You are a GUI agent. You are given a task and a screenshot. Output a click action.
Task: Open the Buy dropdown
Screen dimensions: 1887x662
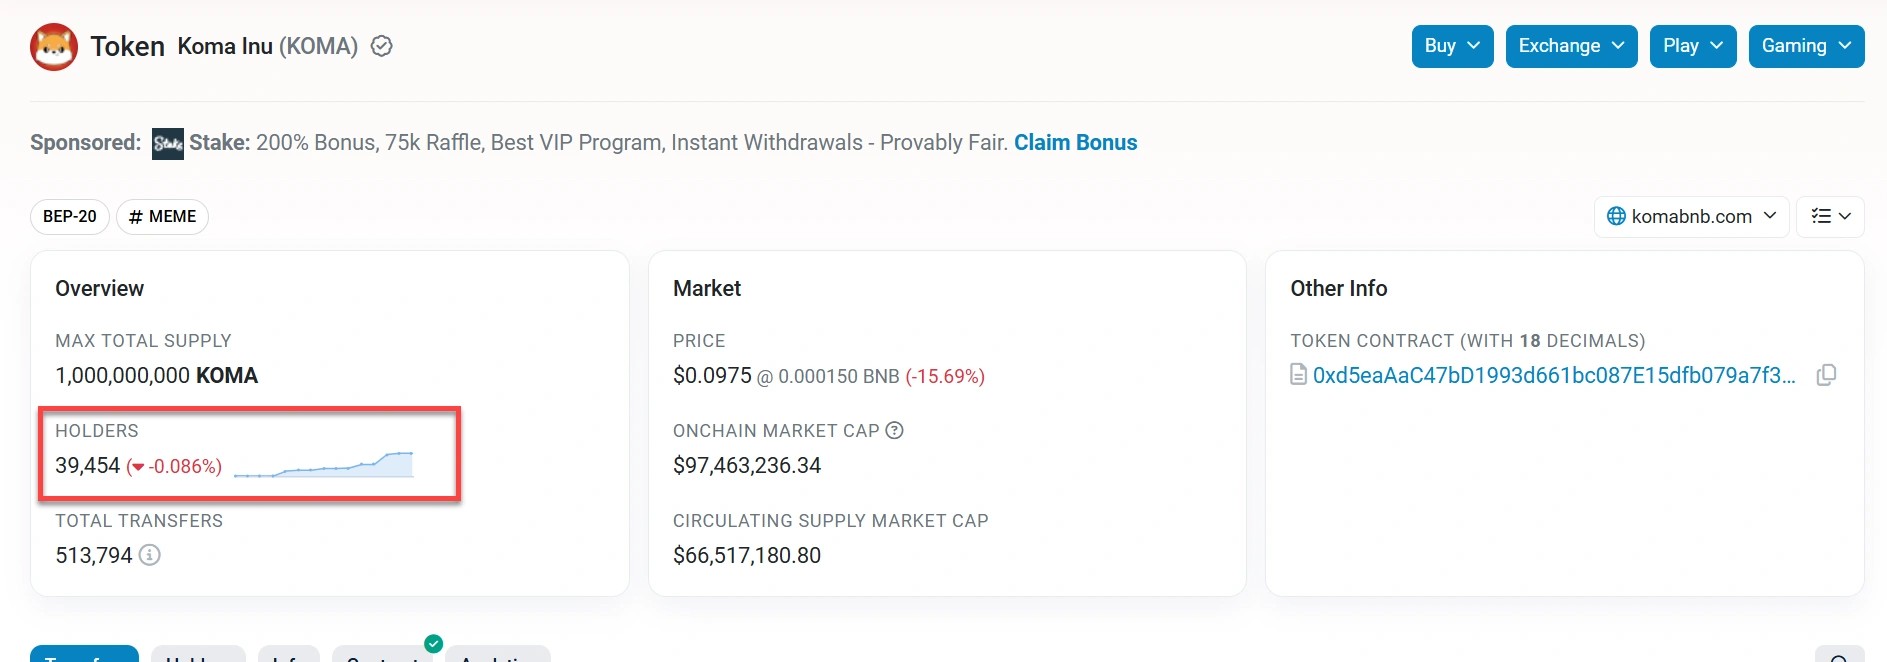(x=1452, y=46)
